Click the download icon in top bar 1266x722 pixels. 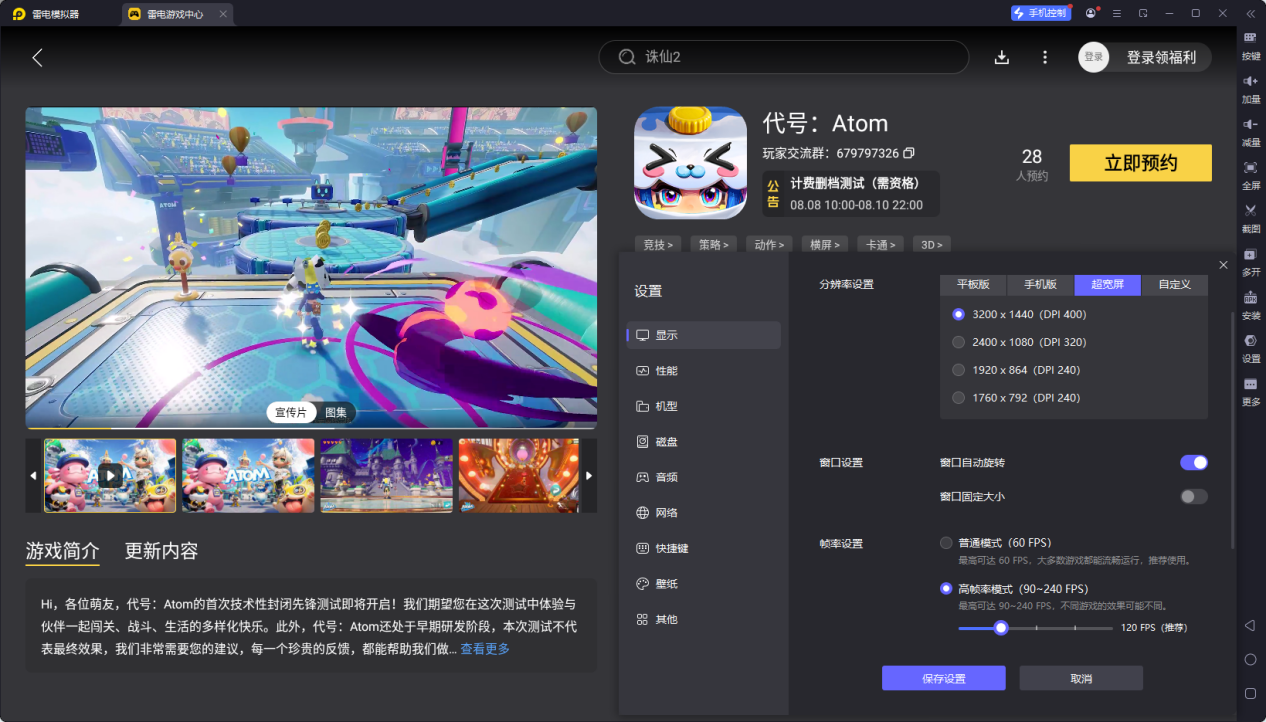(x=1001, y=57)
